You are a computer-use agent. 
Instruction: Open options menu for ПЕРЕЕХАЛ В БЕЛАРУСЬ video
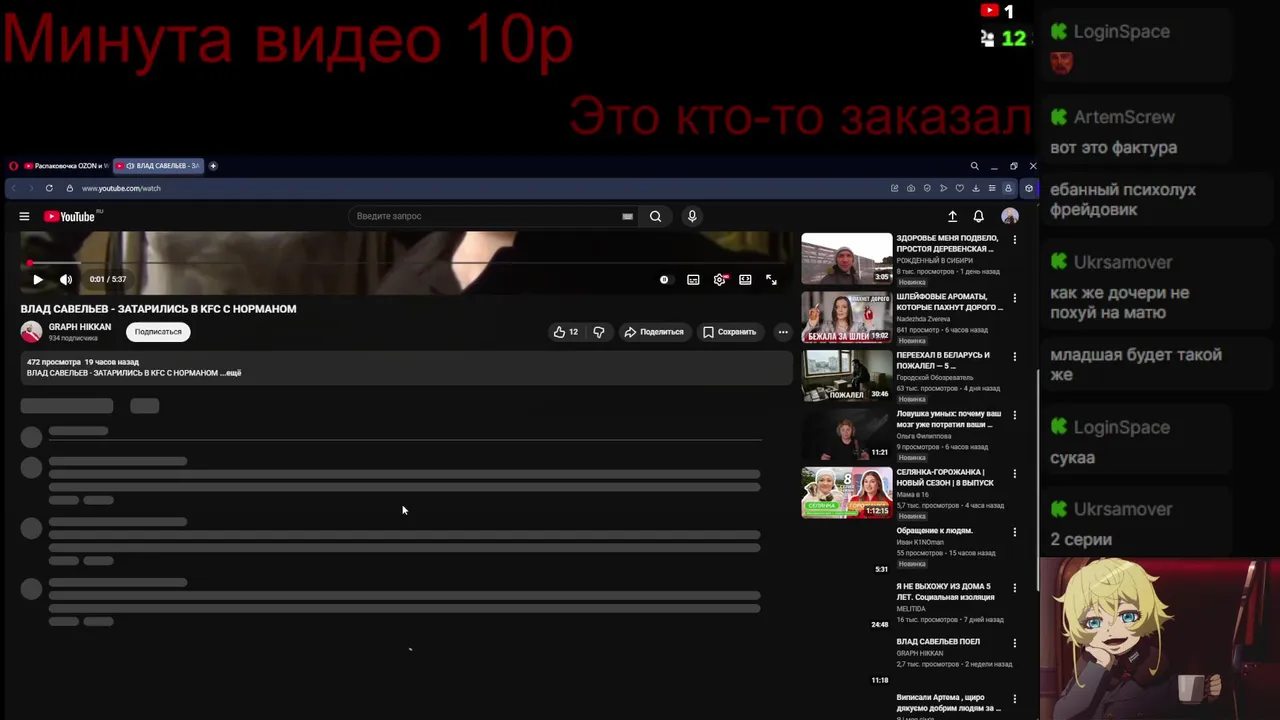pyautogui.click(x=1014, y=357)
